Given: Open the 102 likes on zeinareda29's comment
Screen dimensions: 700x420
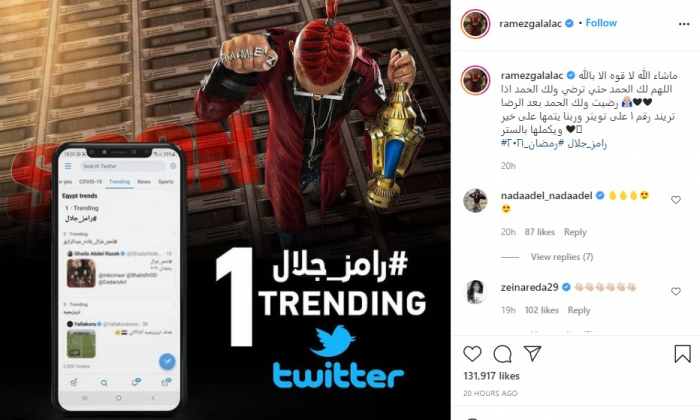Looking at the screenshot, I should click(542, 310).
